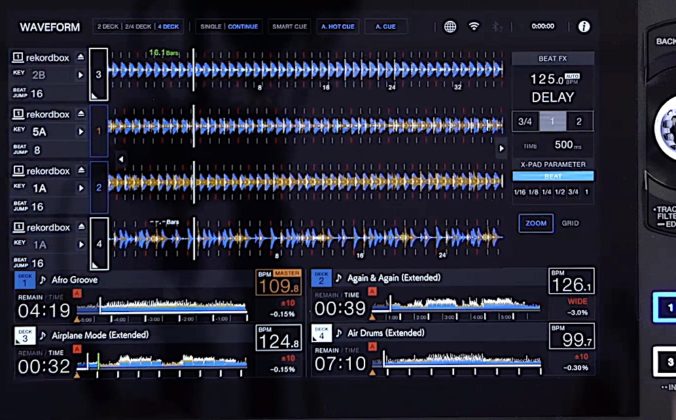Click the left scroll arrow below the deck 1 waveform
676x420 pixels.
click(121, 159)
